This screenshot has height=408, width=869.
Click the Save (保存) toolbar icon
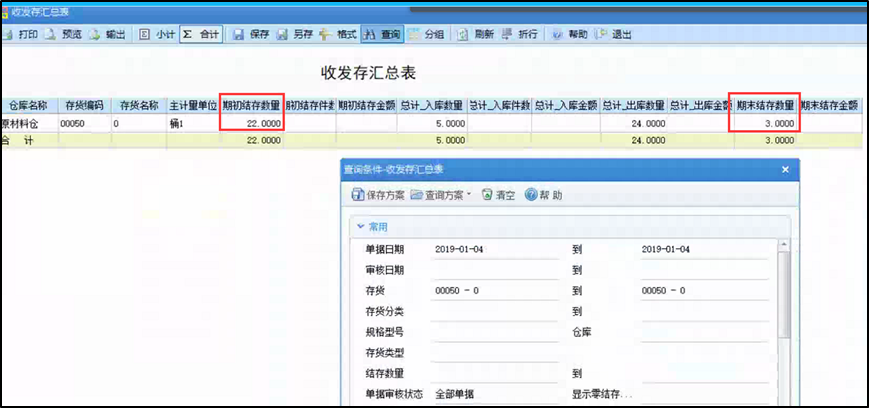(x=238, y=35)
